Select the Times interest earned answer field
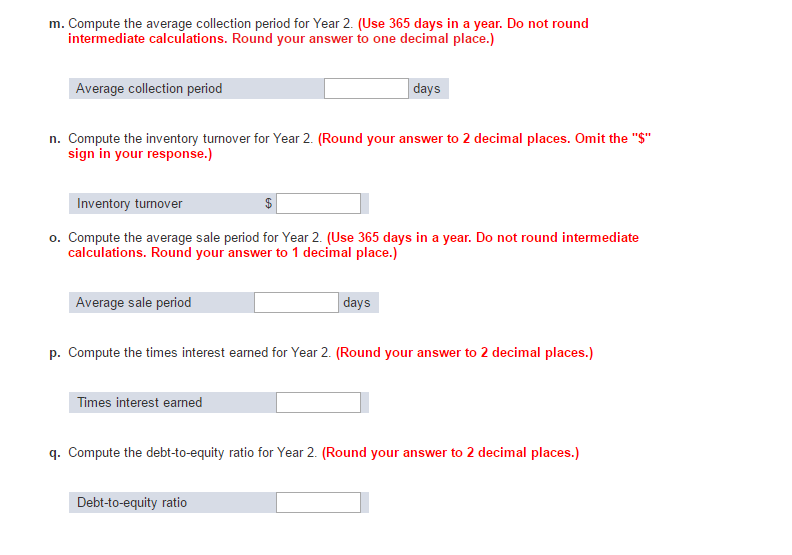This screenshot has width=792, height=555. pos(318,403)
